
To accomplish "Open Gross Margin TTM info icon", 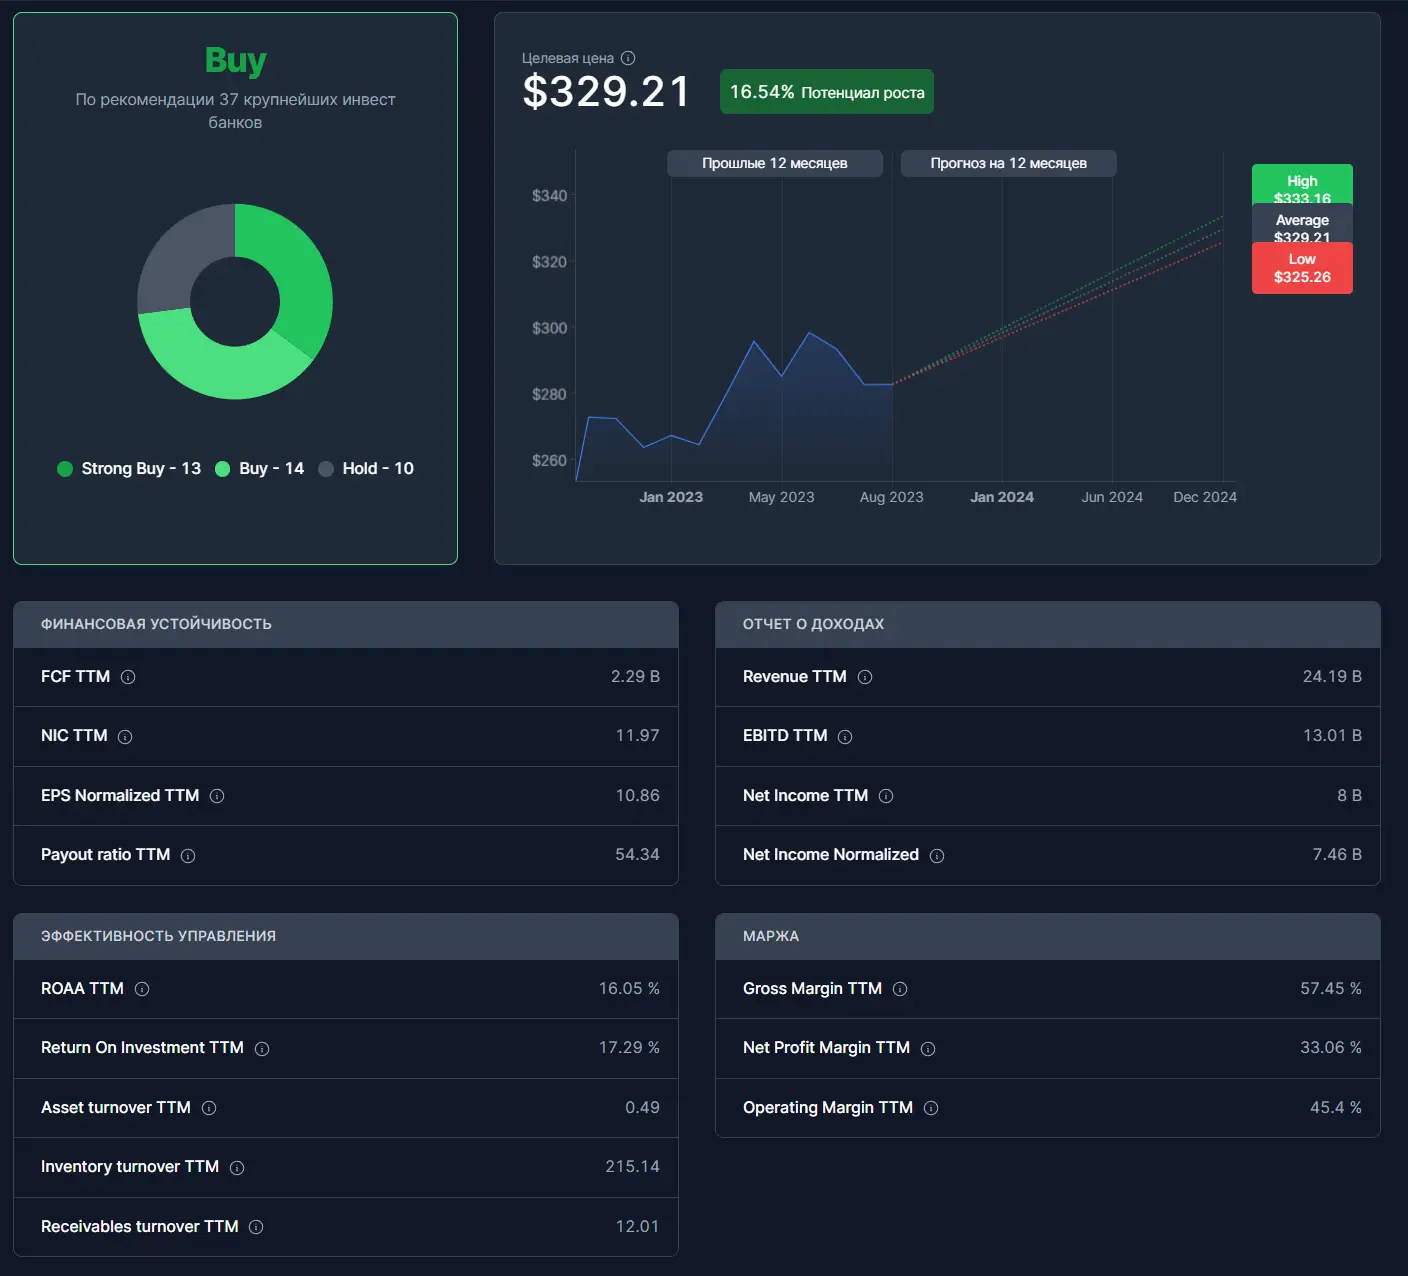I will [x=900, y=989].
